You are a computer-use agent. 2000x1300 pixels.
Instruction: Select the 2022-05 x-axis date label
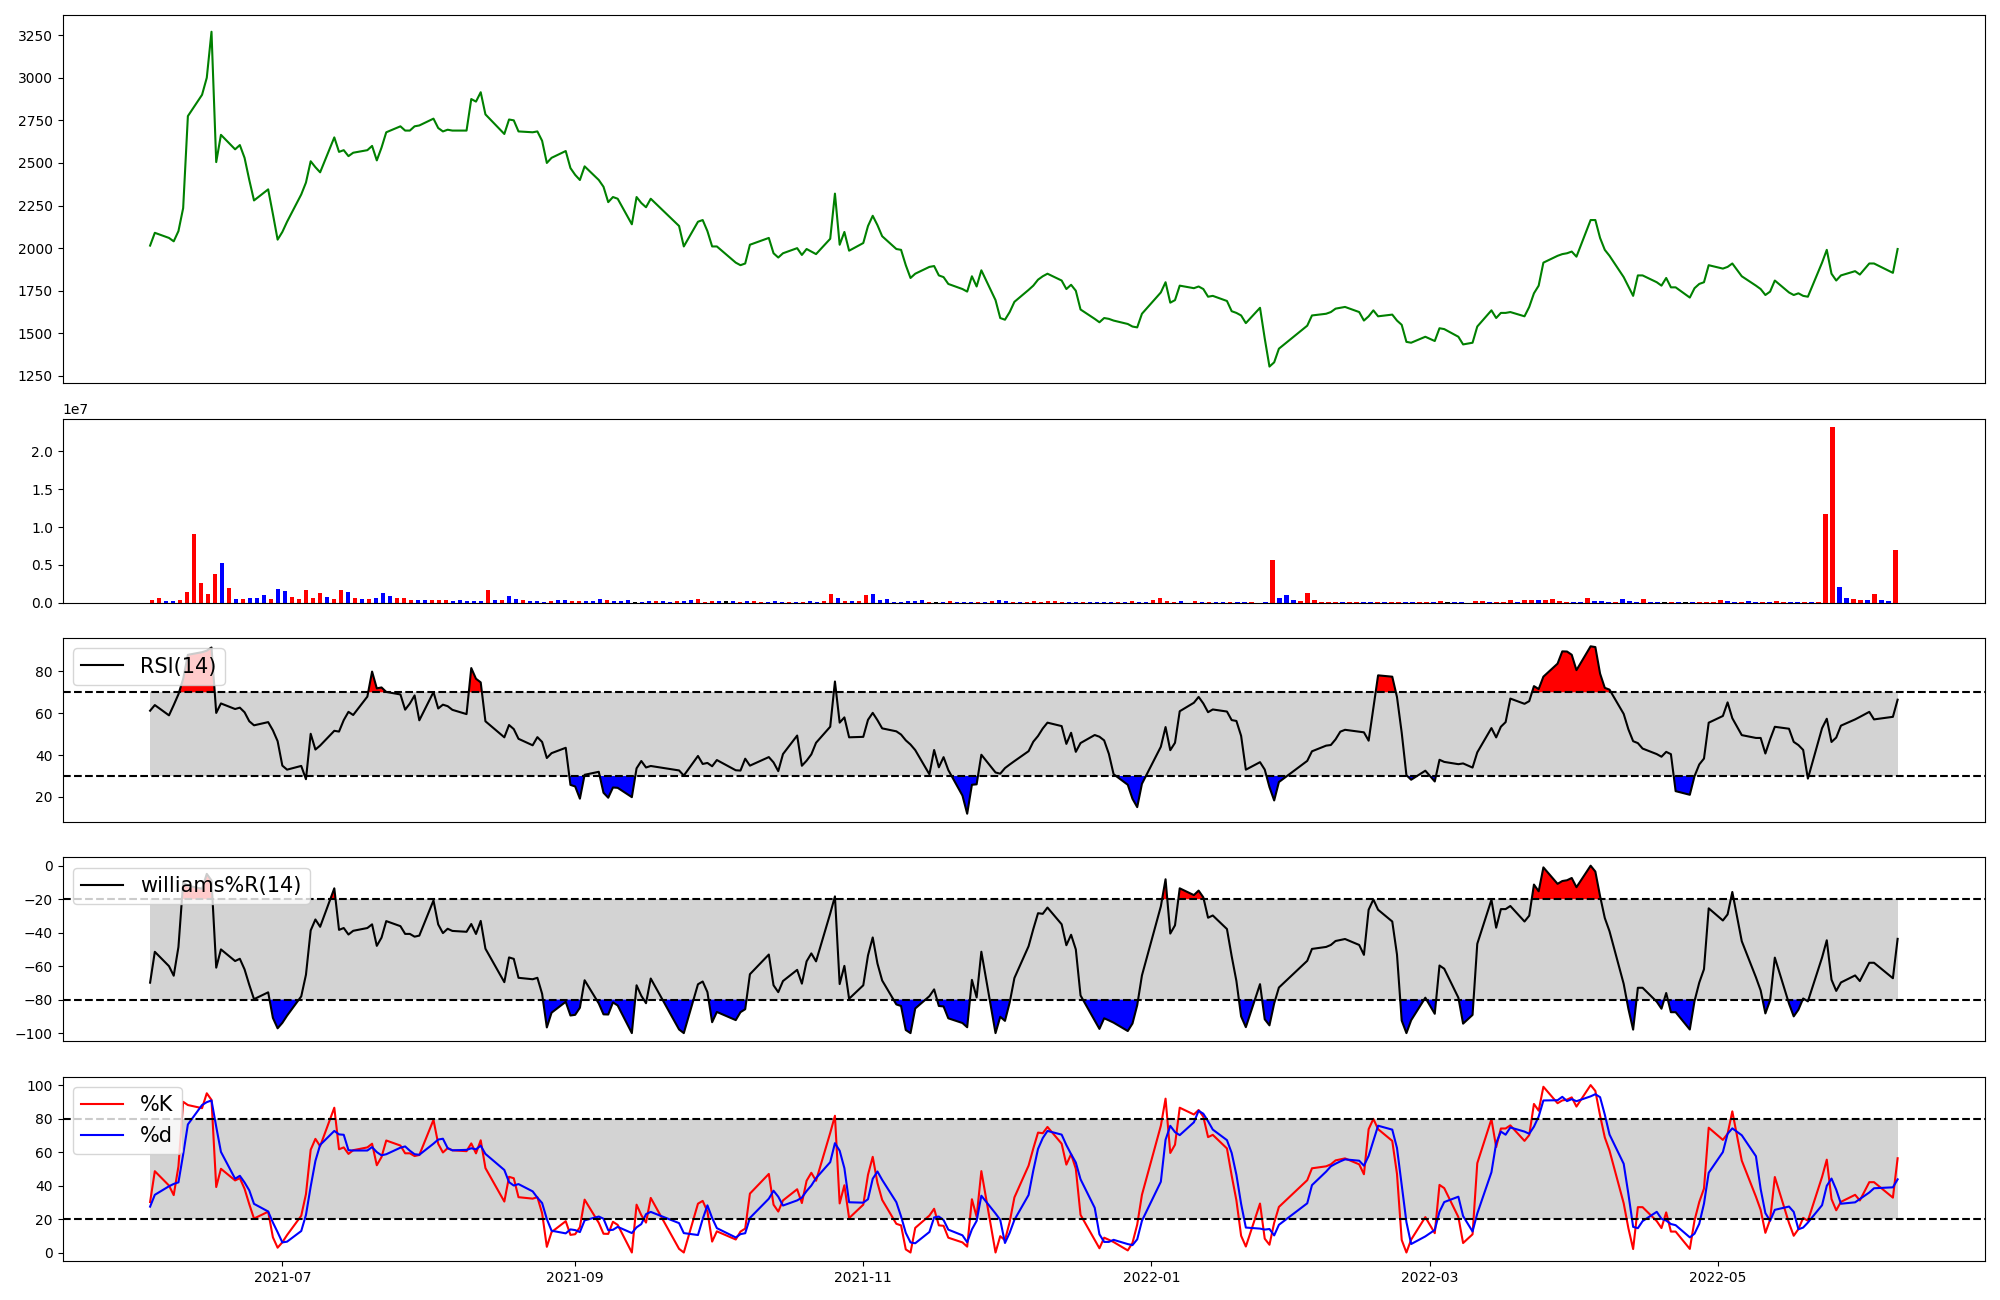click(1718, 1277)
